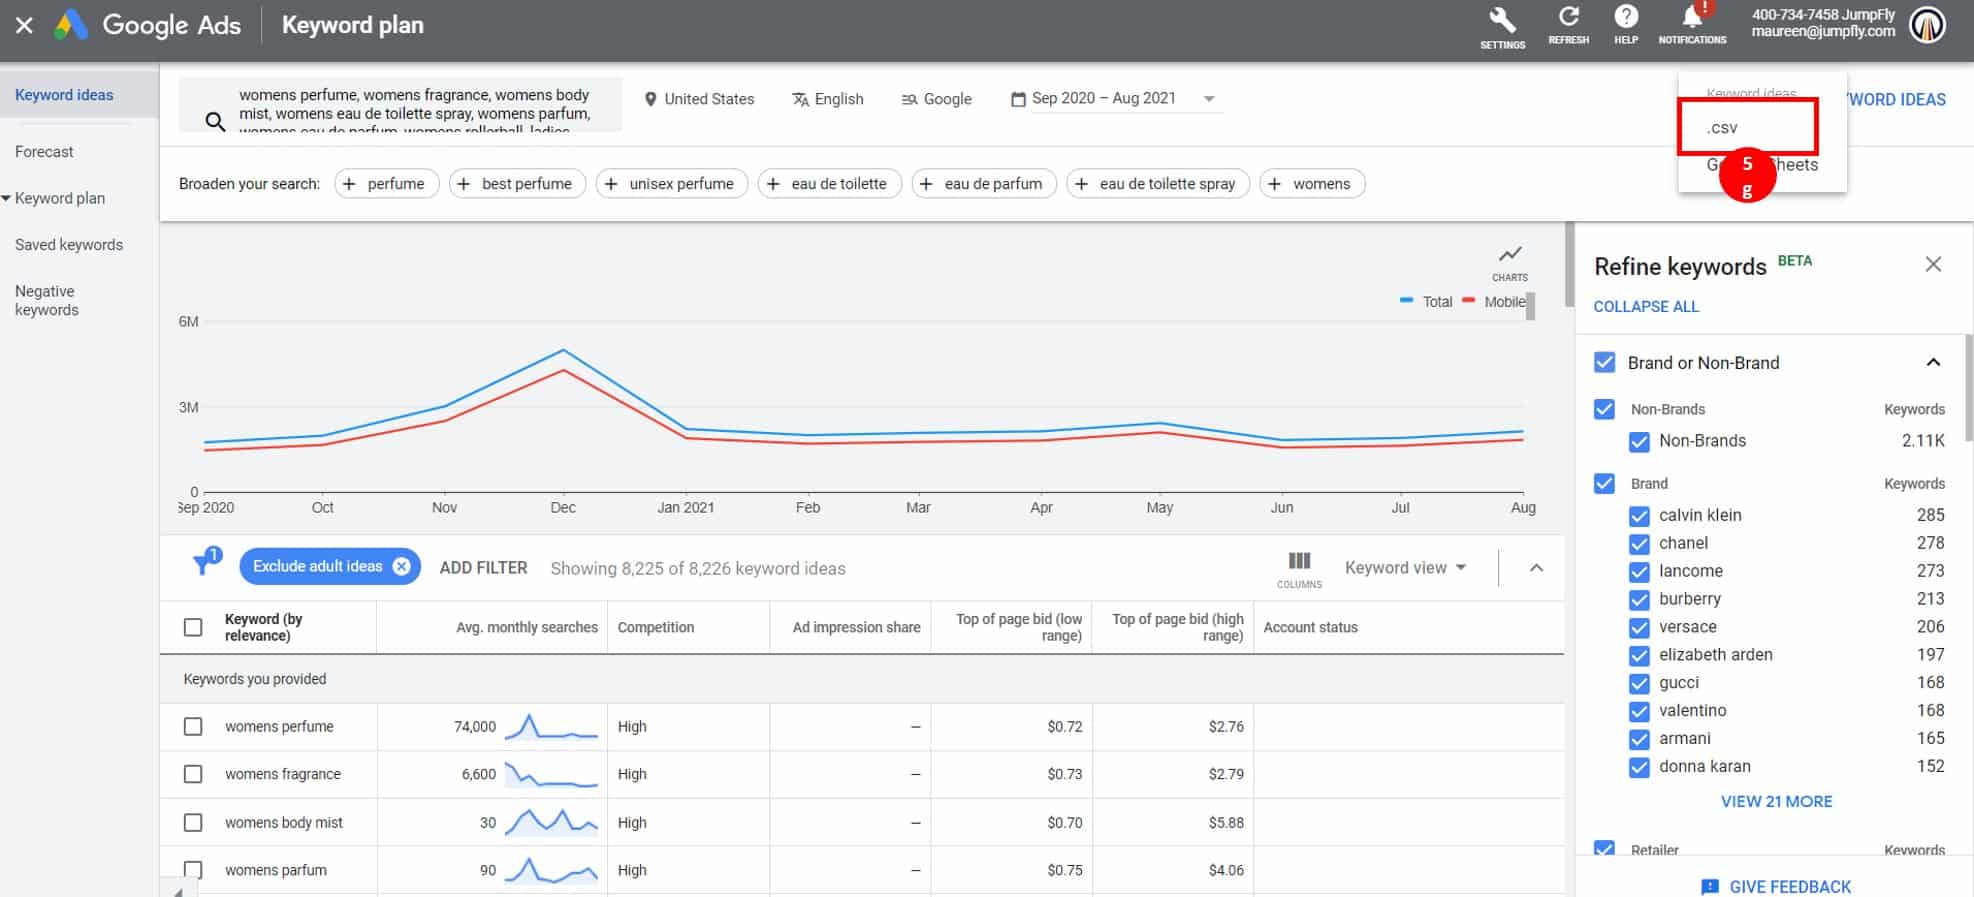The width and height of the screenshot is (1974, 897).
Task: Click the womens perfume search trend sparkline
Action: tap(551, 727)
